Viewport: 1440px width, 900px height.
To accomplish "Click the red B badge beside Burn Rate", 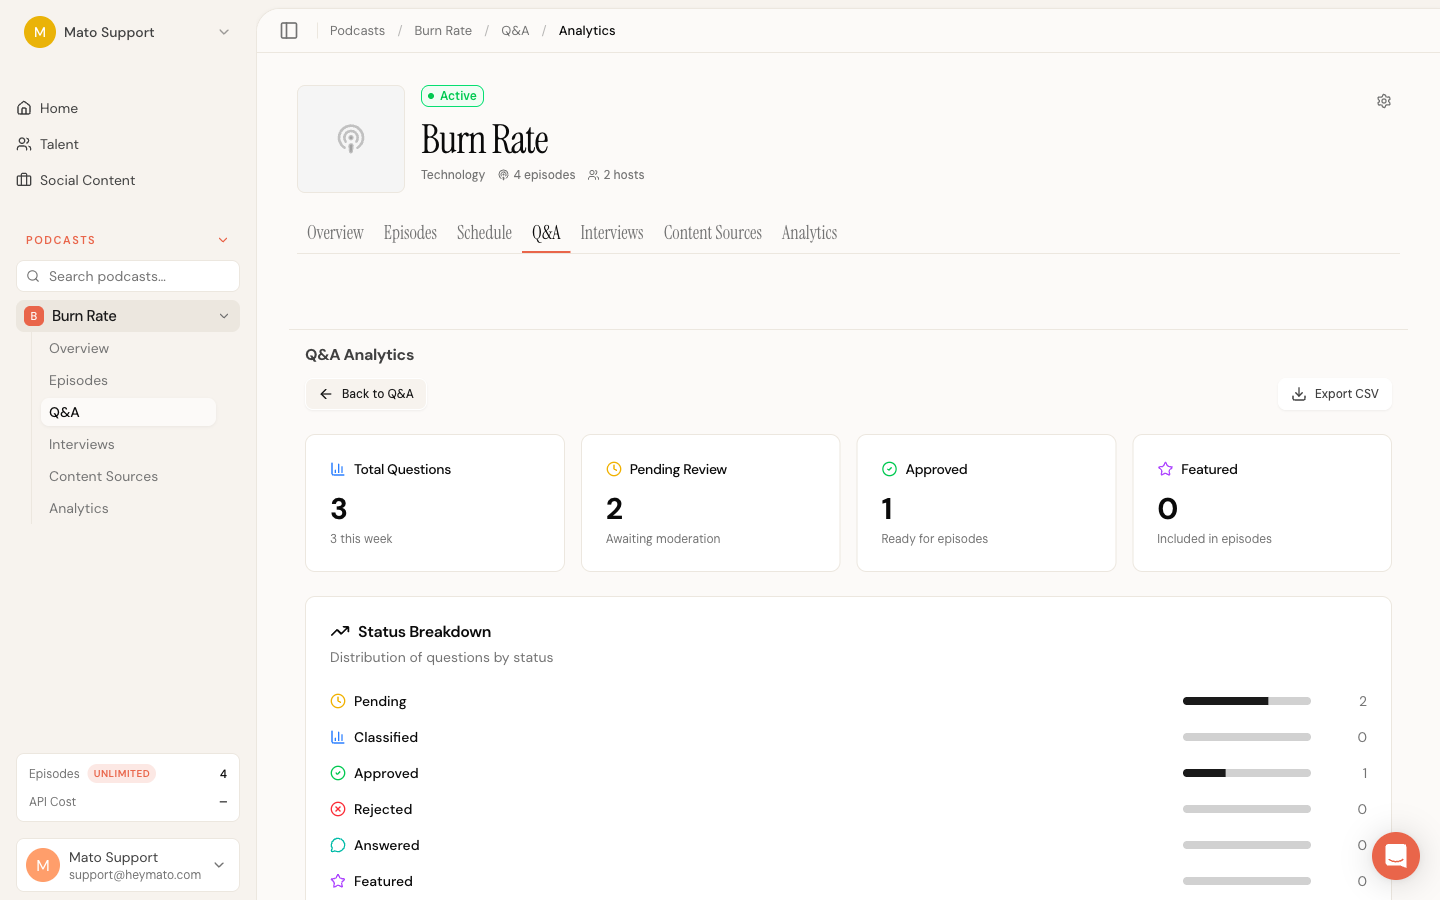I will pyautogui.click(x=34, y=316).
